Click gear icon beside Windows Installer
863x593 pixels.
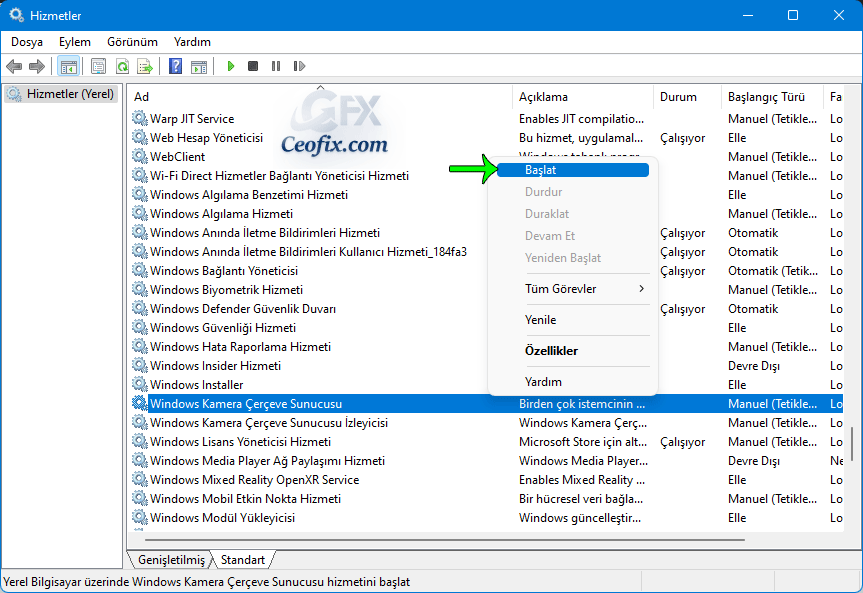pyautogui.click(x=140, y=384)
